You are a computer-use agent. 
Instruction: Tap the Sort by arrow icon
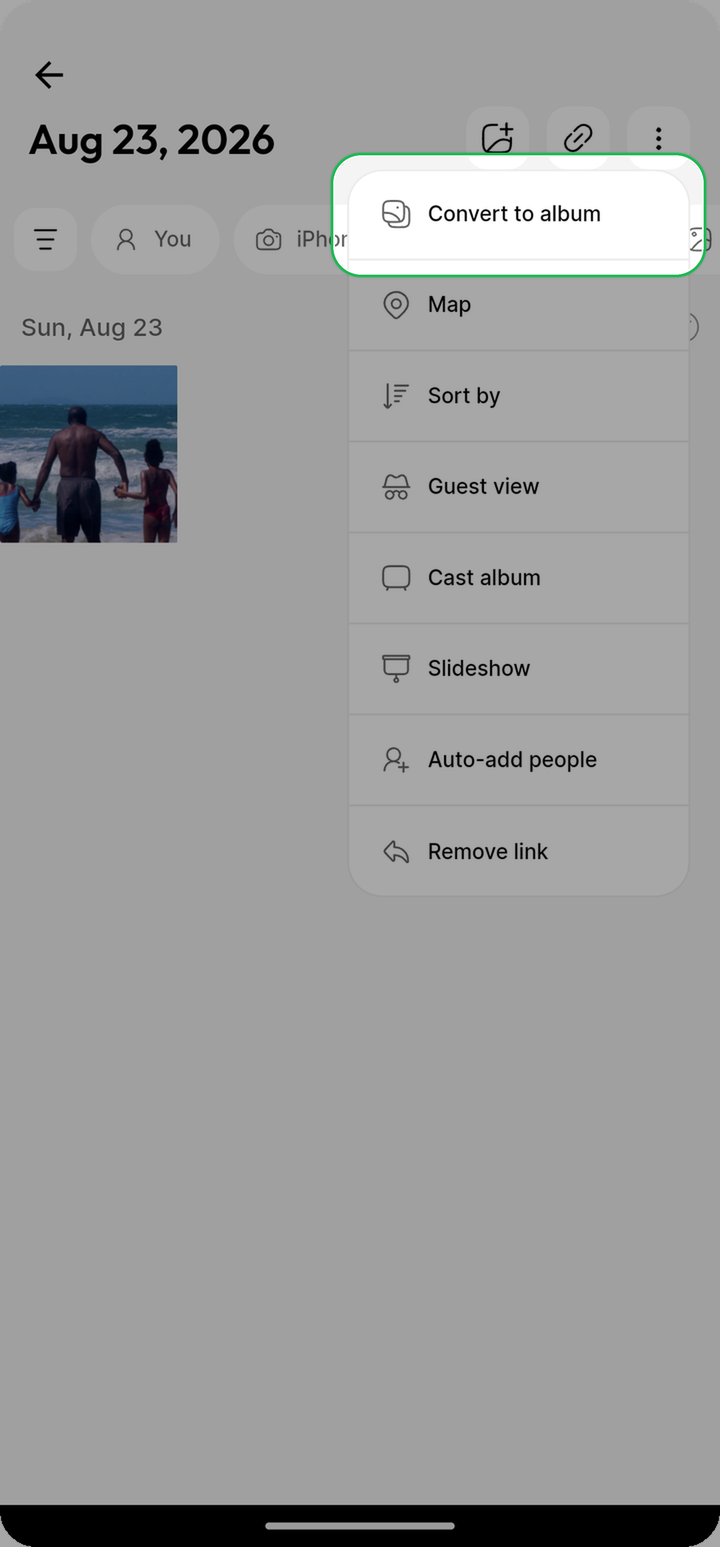tap(396, 396)
